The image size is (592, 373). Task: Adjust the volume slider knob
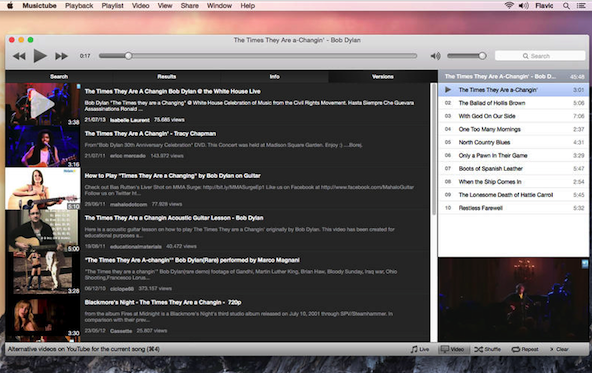pyautogui.click(x=482, y=56)
